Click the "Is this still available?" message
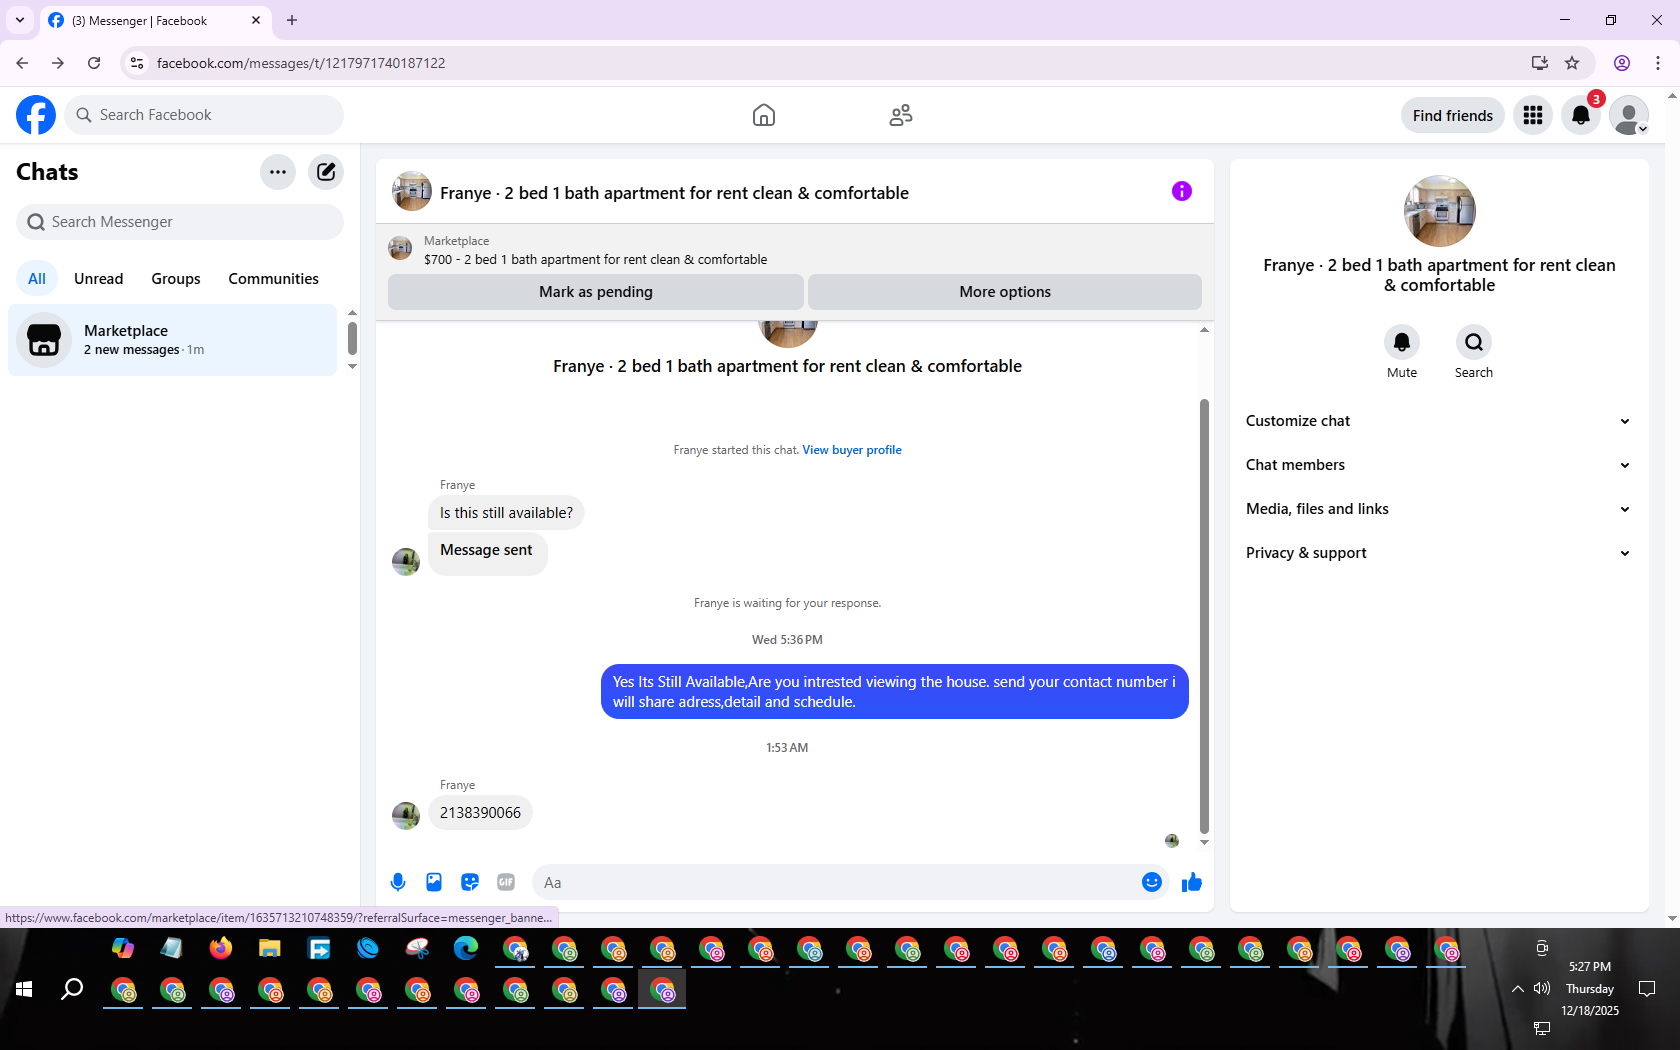The image size is (1680, 1050). click(506, 513)
